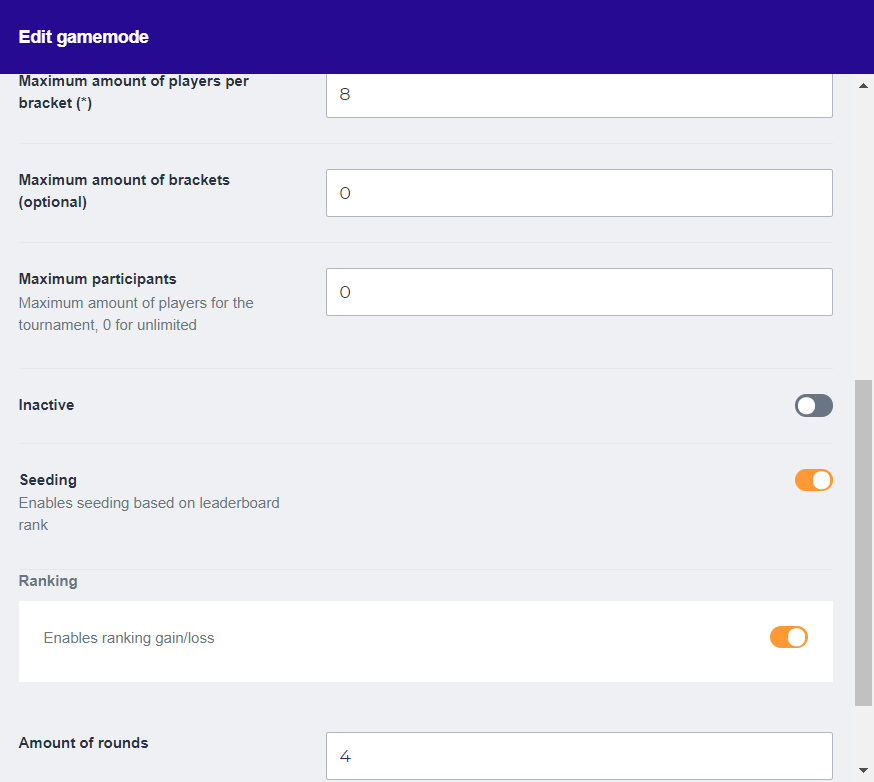Image resolution: width=874 pixels, height=782 pixels.
Task: Click the Ranking section heading
Action: [48, 581]
